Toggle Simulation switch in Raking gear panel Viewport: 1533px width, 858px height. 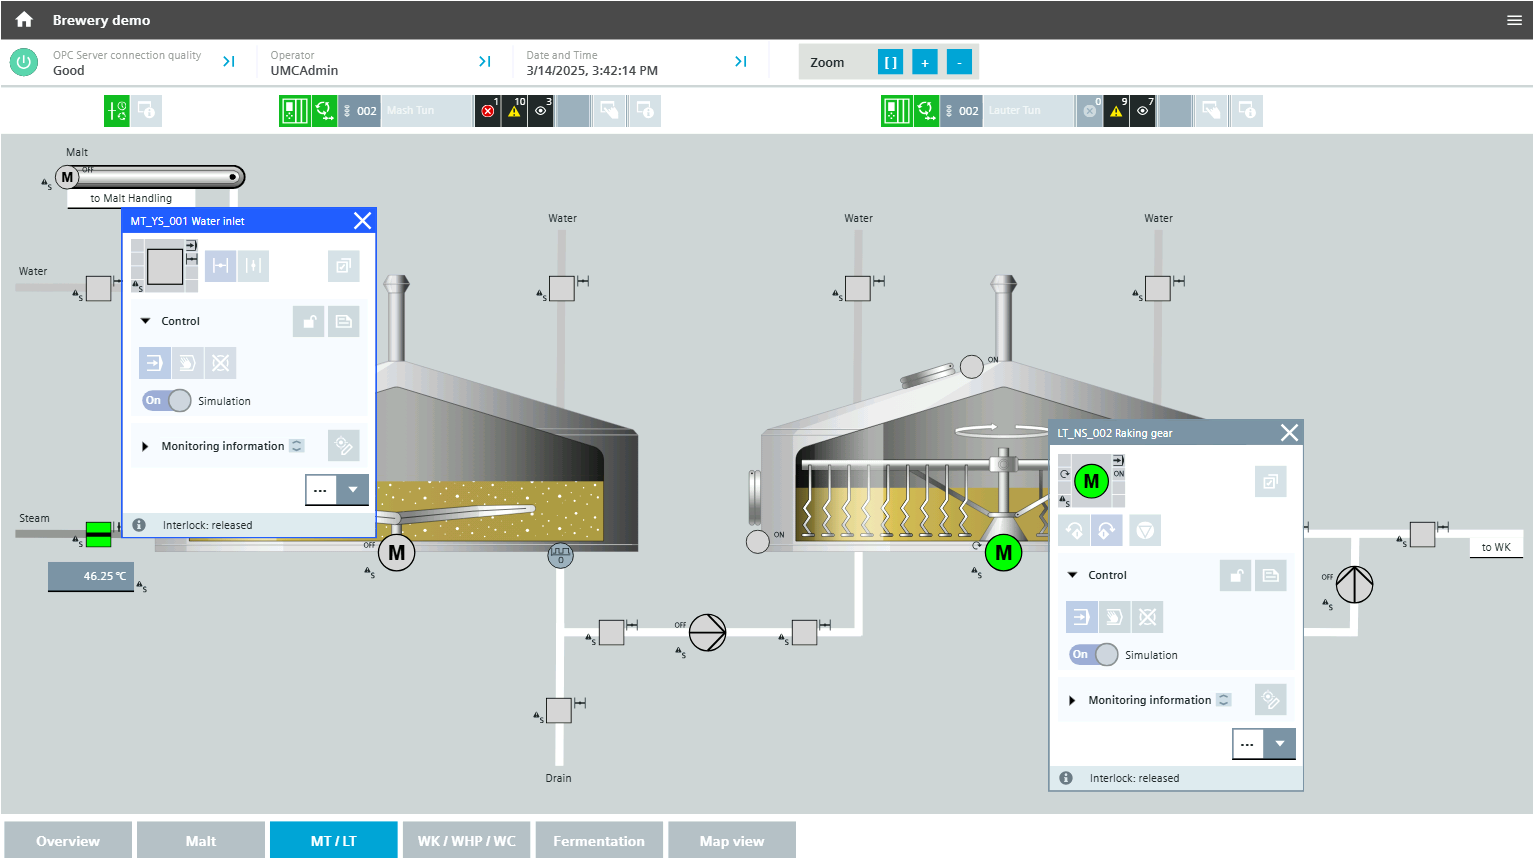[1094, 655]
